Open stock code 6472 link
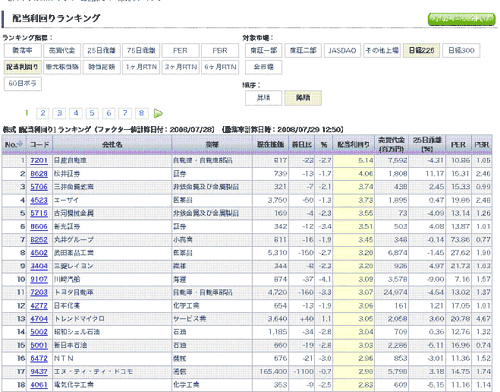Screen dimensions: 500x392 [x=39, y=359]
